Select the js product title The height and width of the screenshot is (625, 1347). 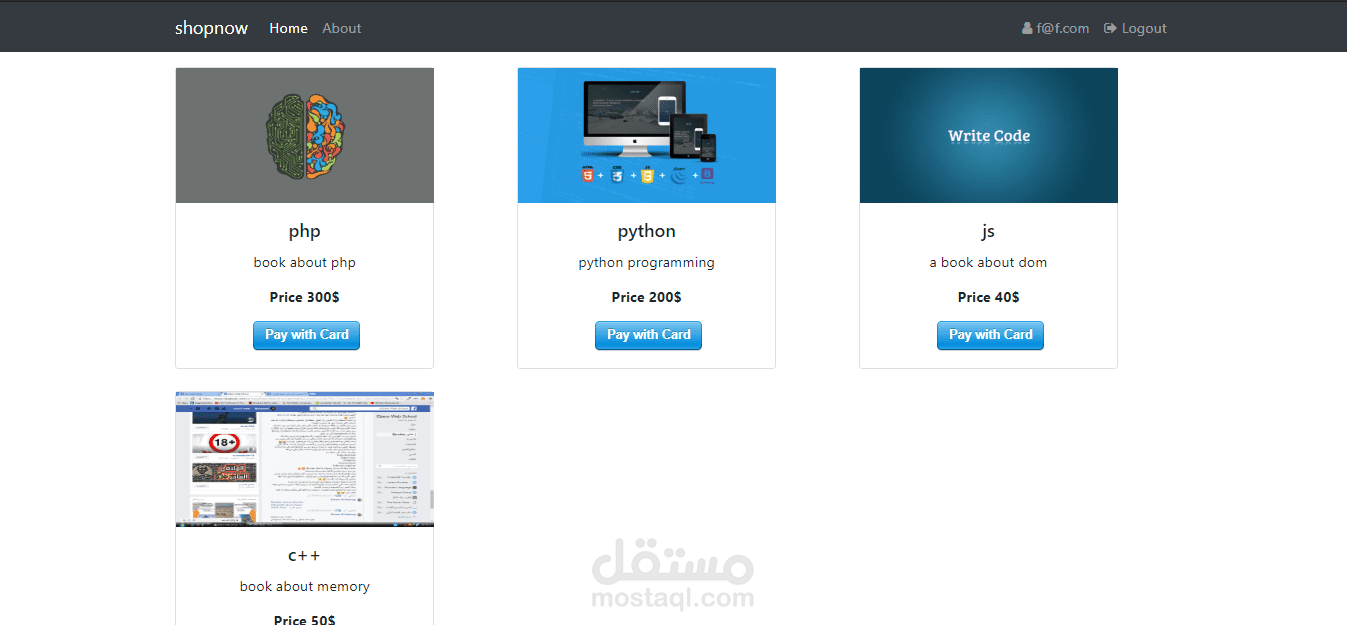[988, 232]
